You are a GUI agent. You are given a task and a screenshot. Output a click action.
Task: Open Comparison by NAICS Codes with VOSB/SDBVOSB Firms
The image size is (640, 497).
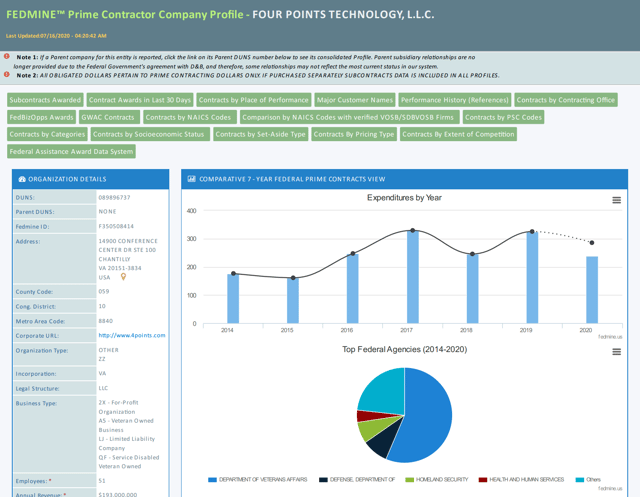(349, 117)
